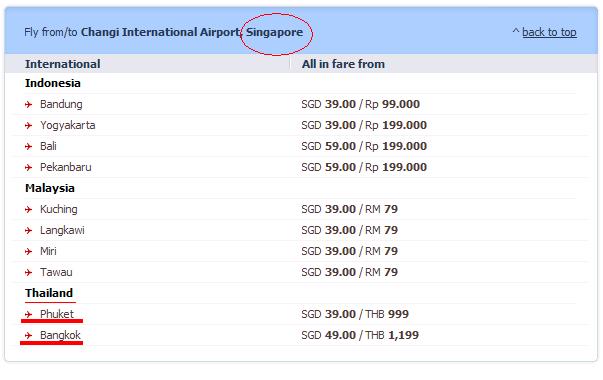The image size is (603, 380).
Task: Click the airplane icon beside Langkawi
Action: (28, 230)
